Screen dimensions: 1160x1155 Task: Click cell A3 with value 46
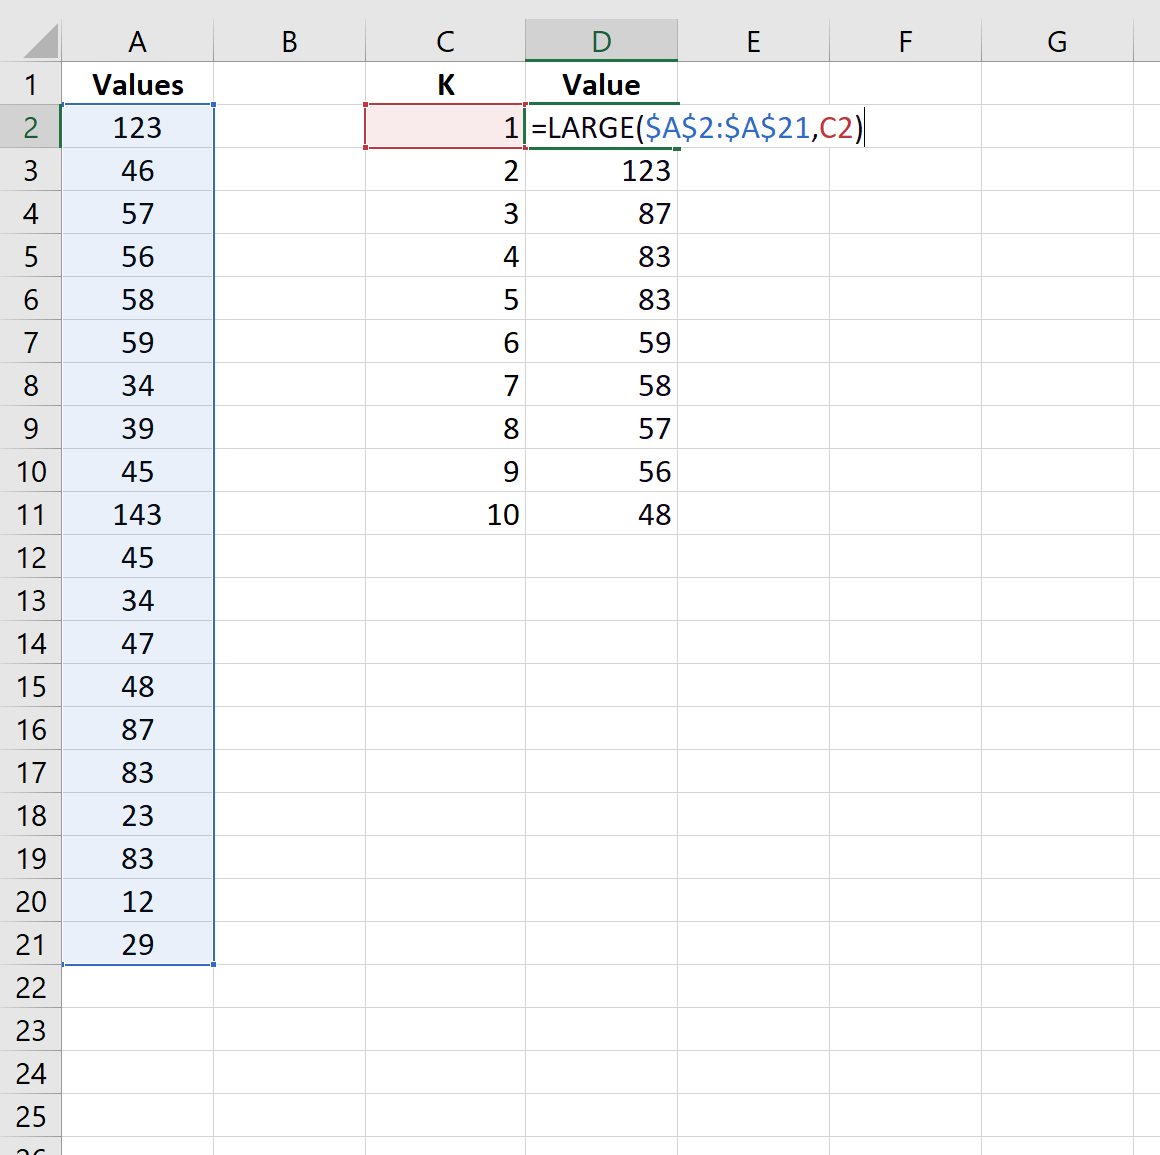coord(138,169)
